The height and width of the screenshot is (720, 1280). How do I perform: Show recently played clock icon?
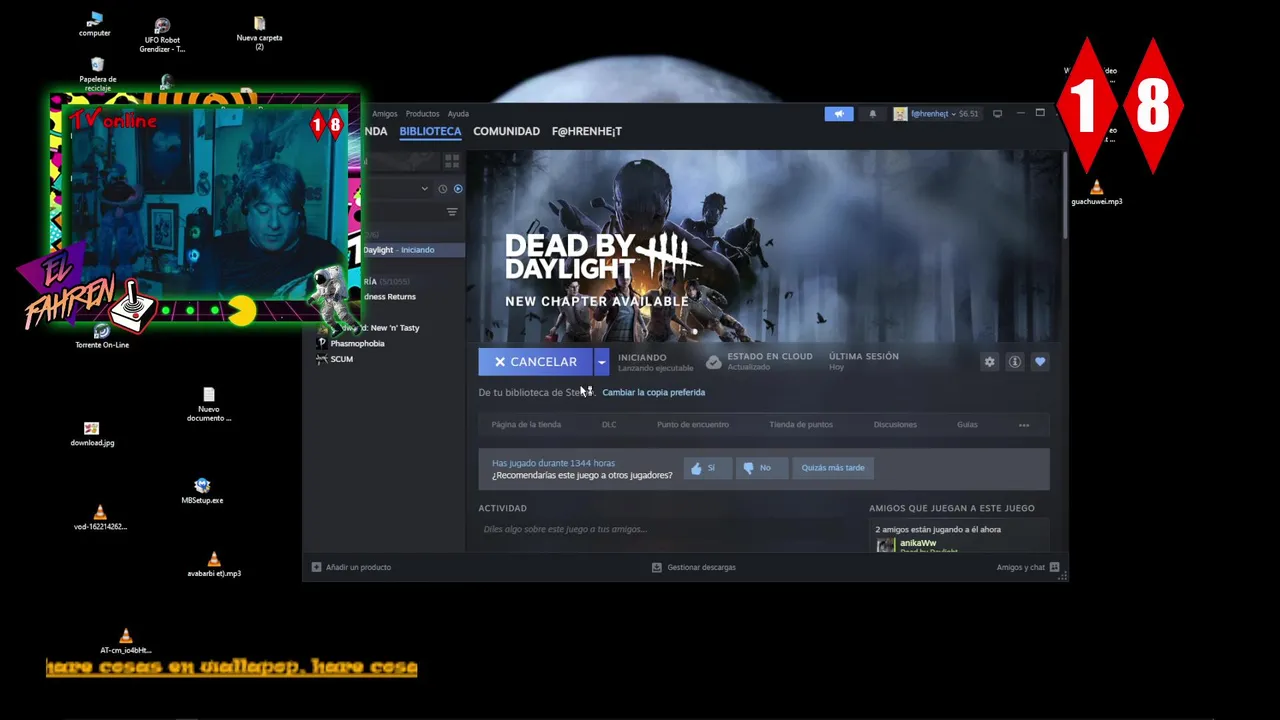(x=442, y=188)
